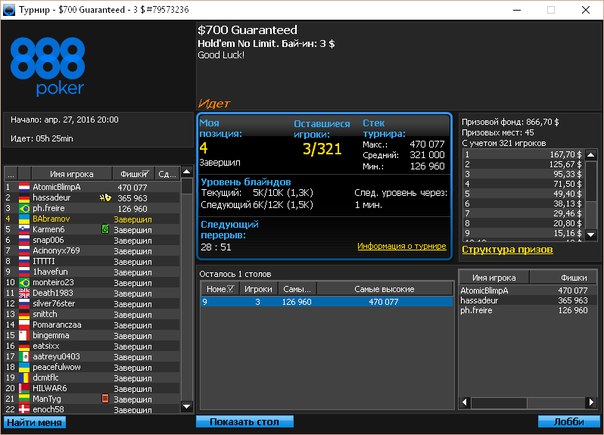Select peacefulwow in the player list
This screenshot has width=604, height=435.
click(92, 367)
